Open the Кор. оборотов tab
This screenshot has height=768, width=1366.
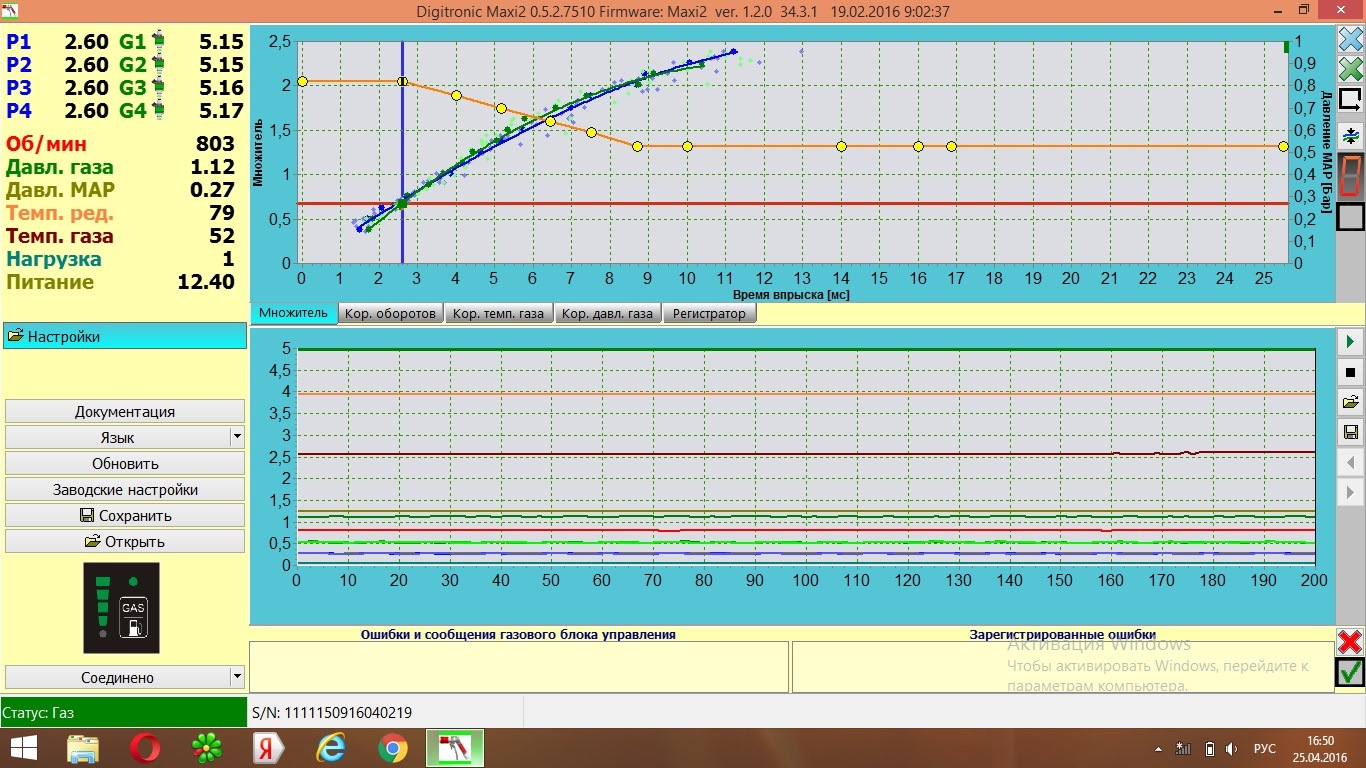coord(390,313)
